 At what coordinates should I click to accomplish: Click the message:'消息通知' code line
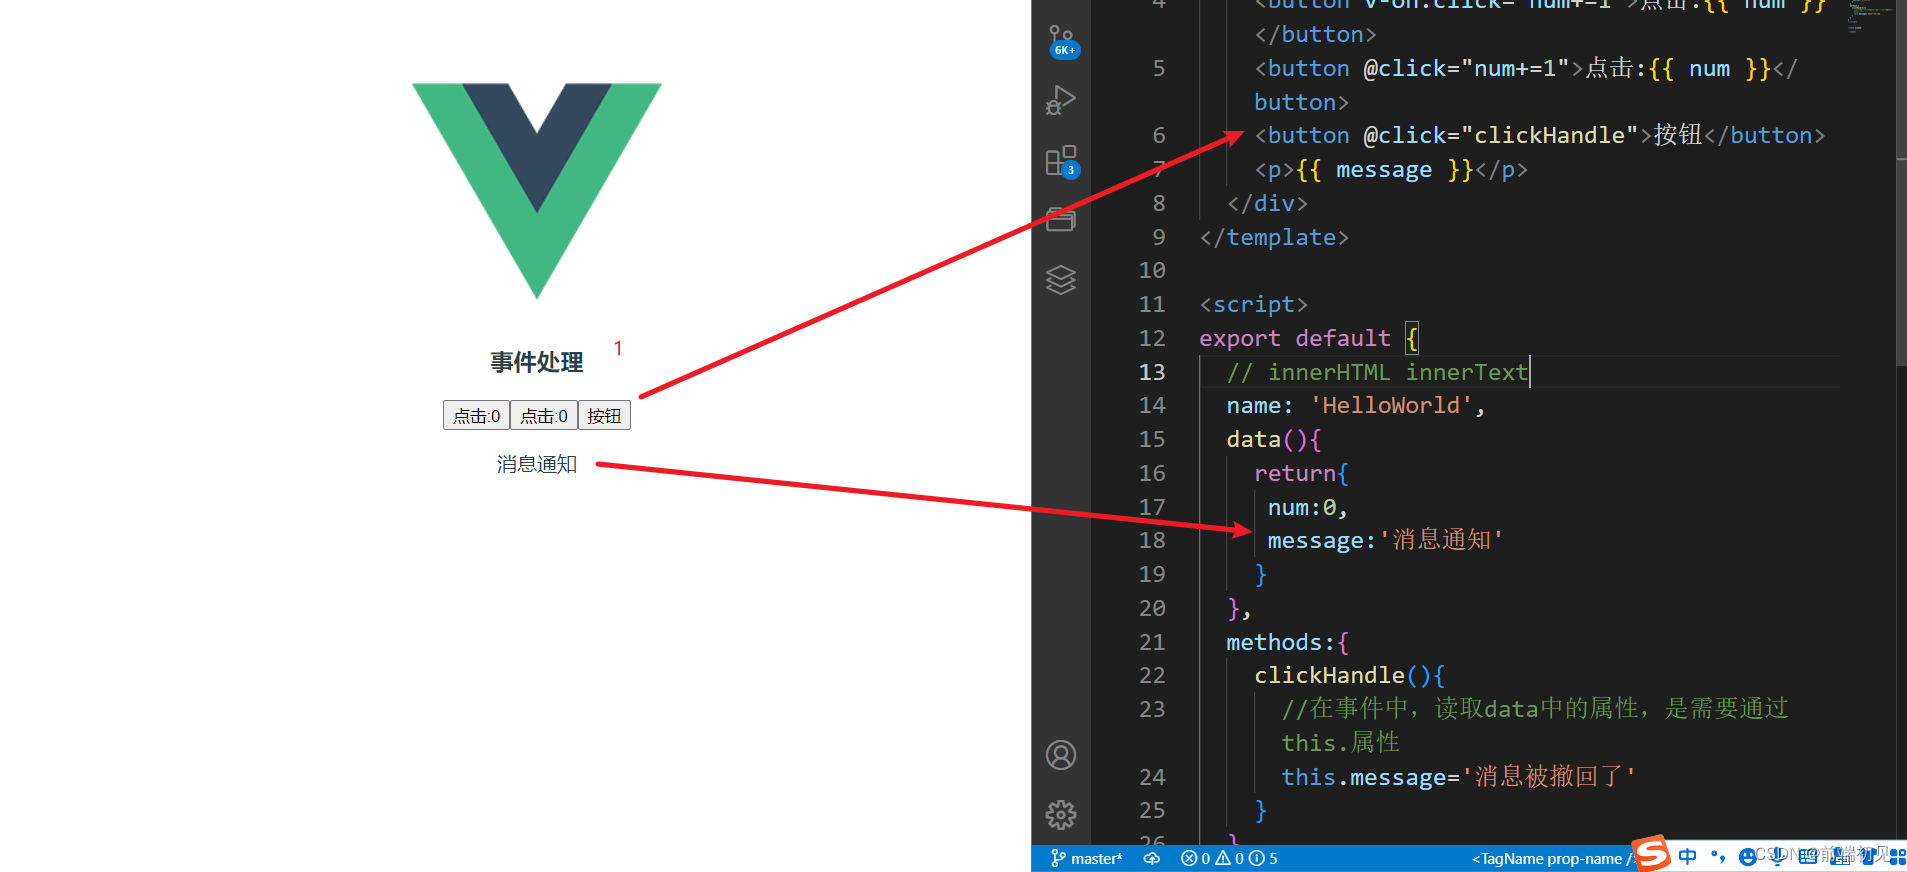pos(1385,540)
